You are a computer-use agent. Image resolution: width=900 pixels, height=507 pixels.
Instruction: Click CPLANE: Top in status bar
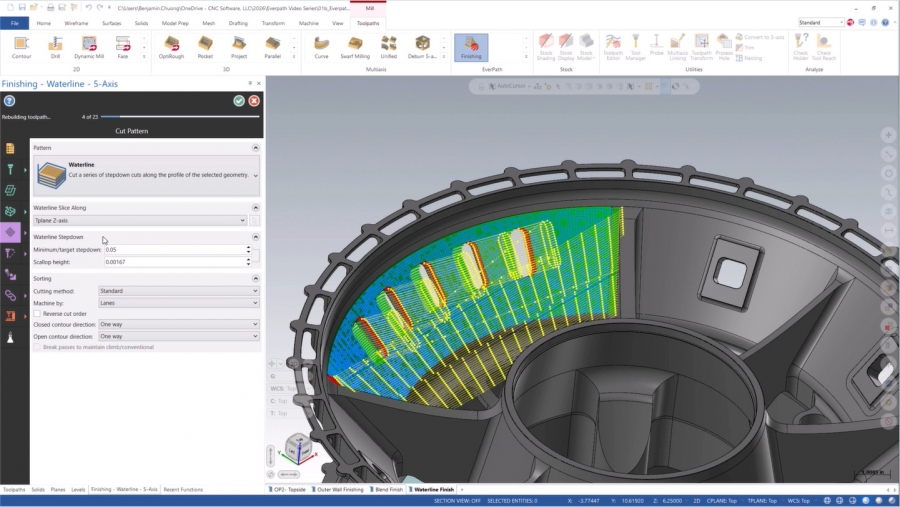[x=722, y=501]
